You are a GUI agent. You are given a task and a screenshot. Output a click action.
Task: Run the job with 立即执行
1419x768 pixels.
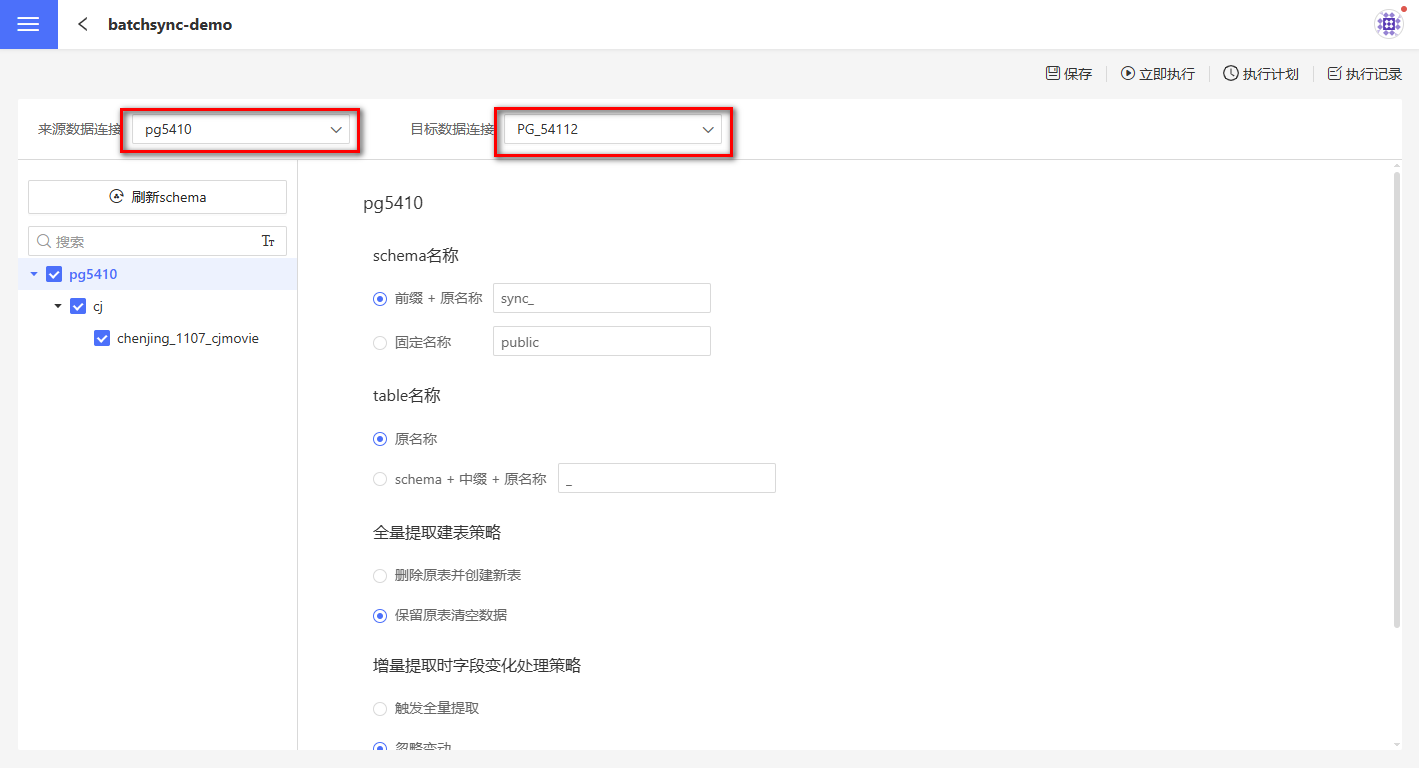(x=1158, y=74)
